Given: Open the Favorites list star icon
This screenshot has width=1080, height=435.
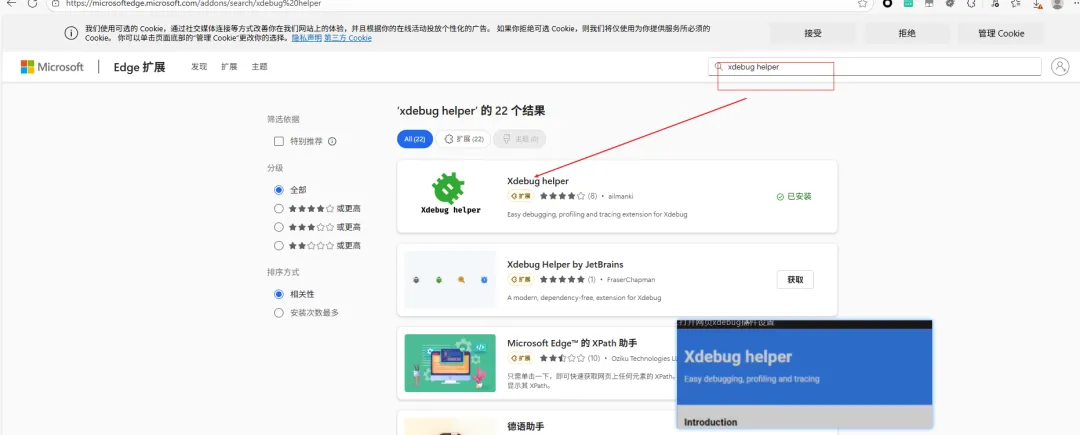Looking at the screenshot, I should (x=1015, y=3).
